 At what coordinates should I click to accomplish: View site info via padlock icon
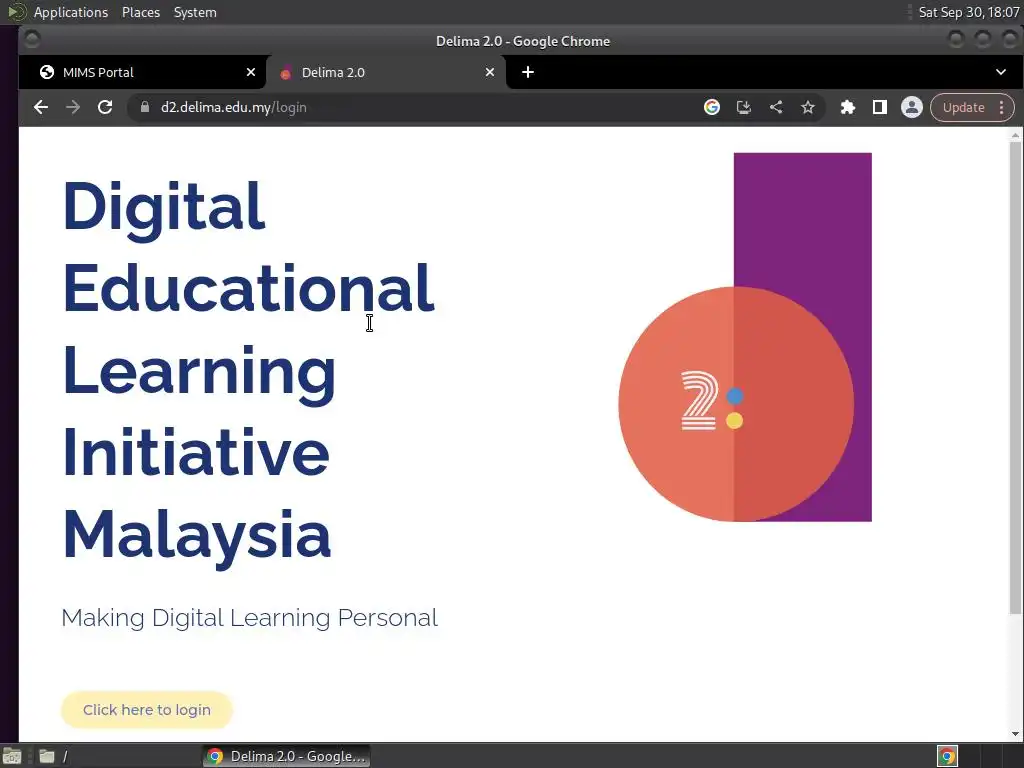tap(145, 107)
